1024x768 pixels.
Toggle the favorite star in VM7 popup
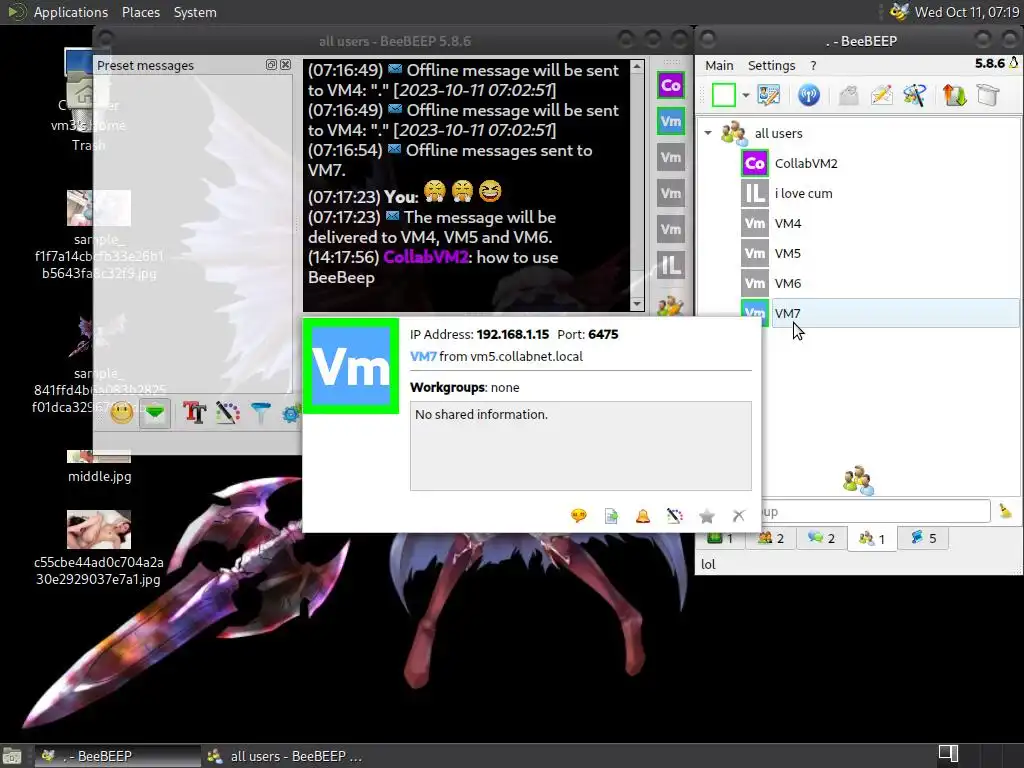click(x=707, y=516)
